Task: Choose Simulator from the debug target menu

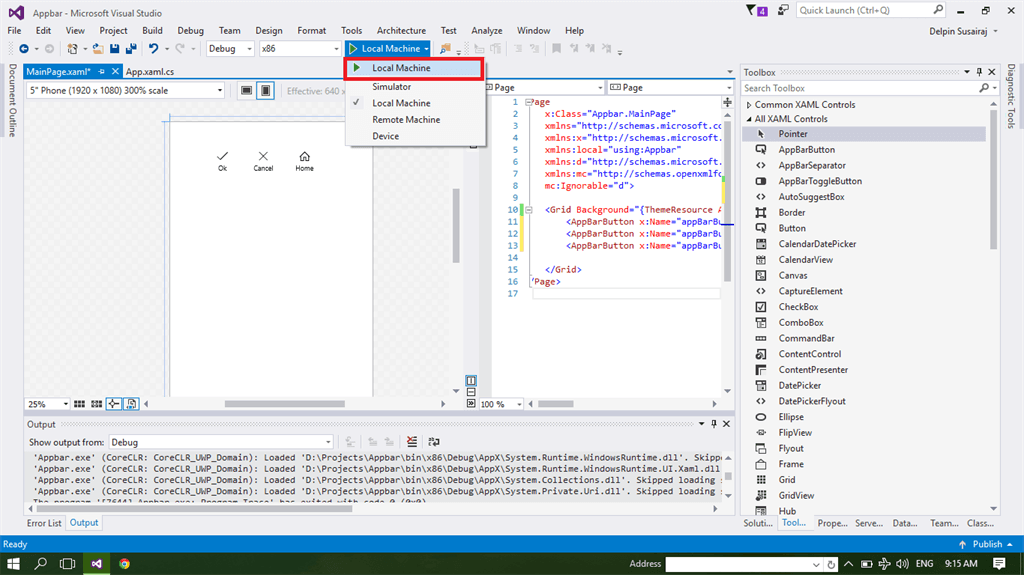Action: (391, 87)
